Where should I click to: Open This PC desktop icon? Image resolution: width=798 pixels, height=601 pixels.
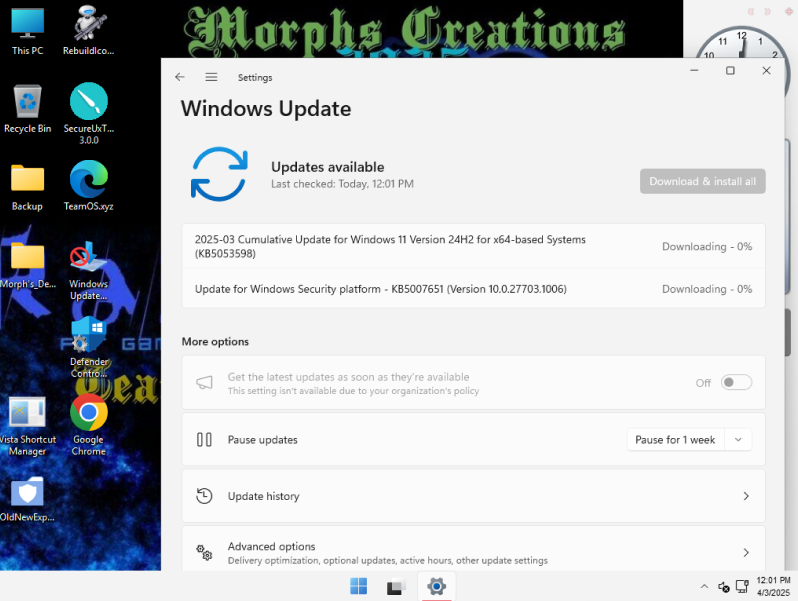[x=27, y=32]
